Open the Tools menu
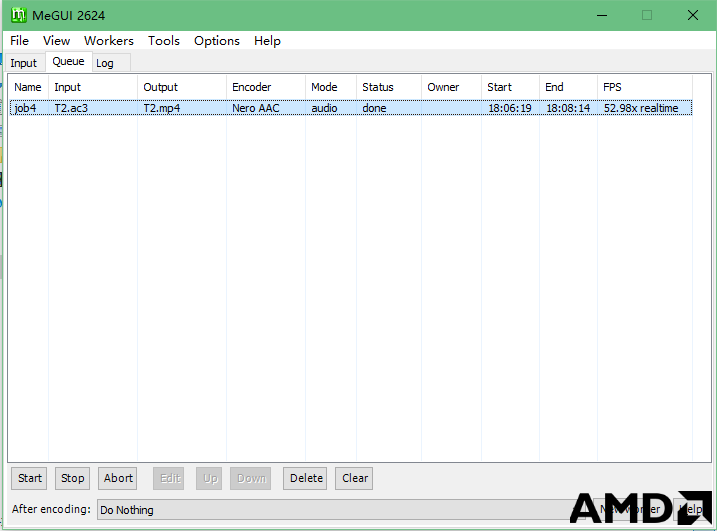The height and width of the screenshot is (531, 717). pos(164,41)
